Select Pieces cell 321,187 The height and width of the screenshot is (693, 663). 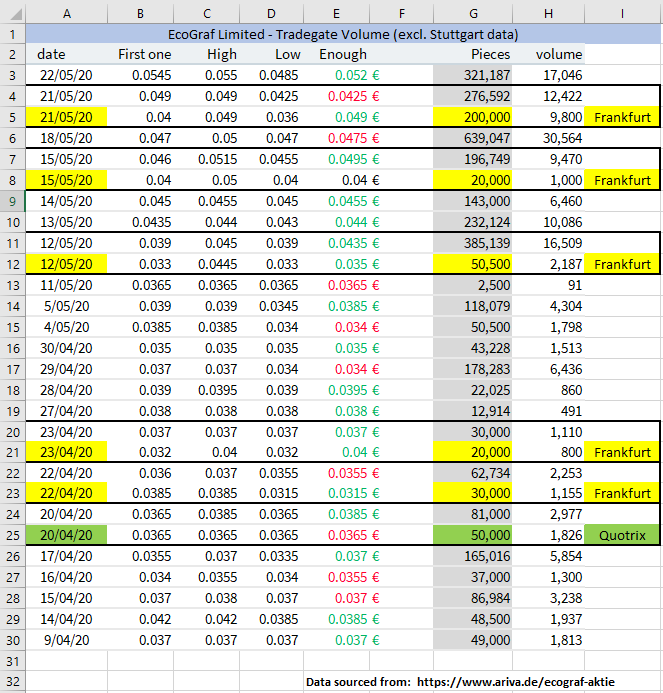tap(473, 75)
